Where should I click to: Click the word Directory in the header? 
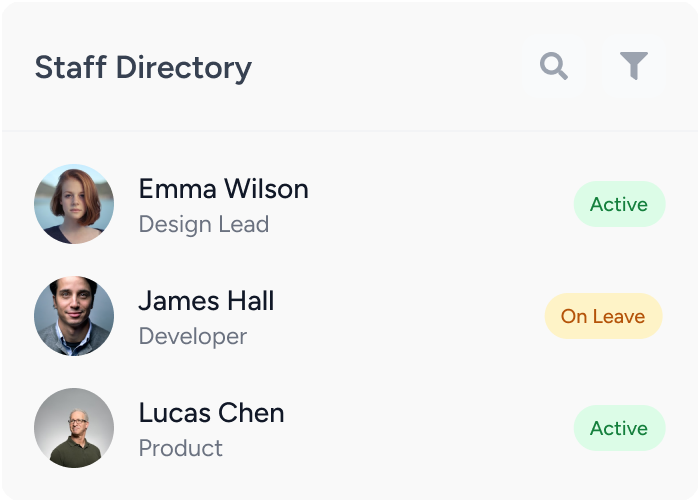click(183, 68)
